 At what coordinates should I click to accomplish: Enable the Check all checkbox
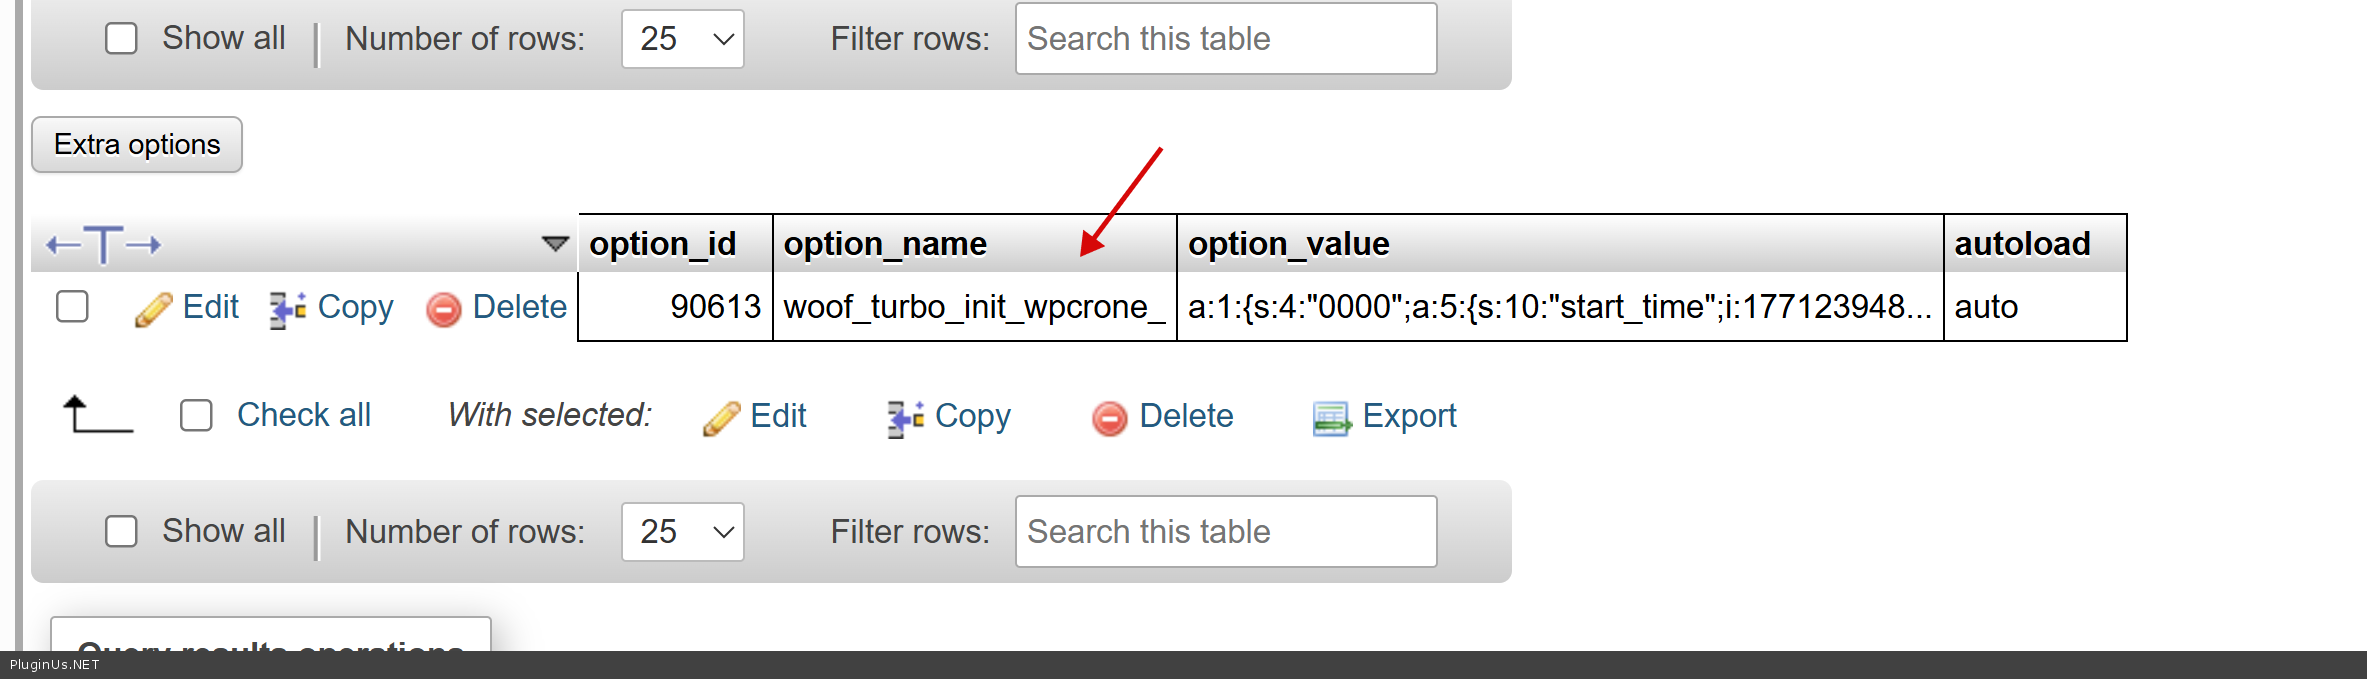click(x=196, y=415)
